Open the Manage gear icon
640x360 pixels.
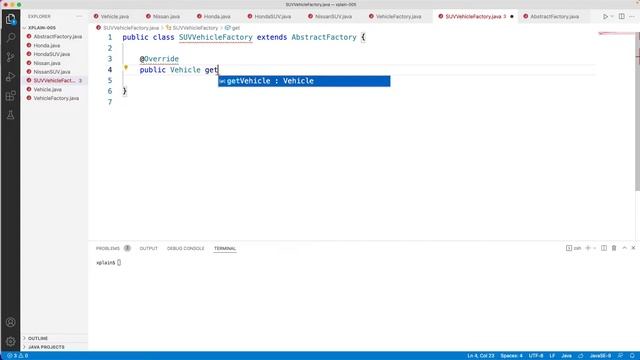click(x=11, y=341)
